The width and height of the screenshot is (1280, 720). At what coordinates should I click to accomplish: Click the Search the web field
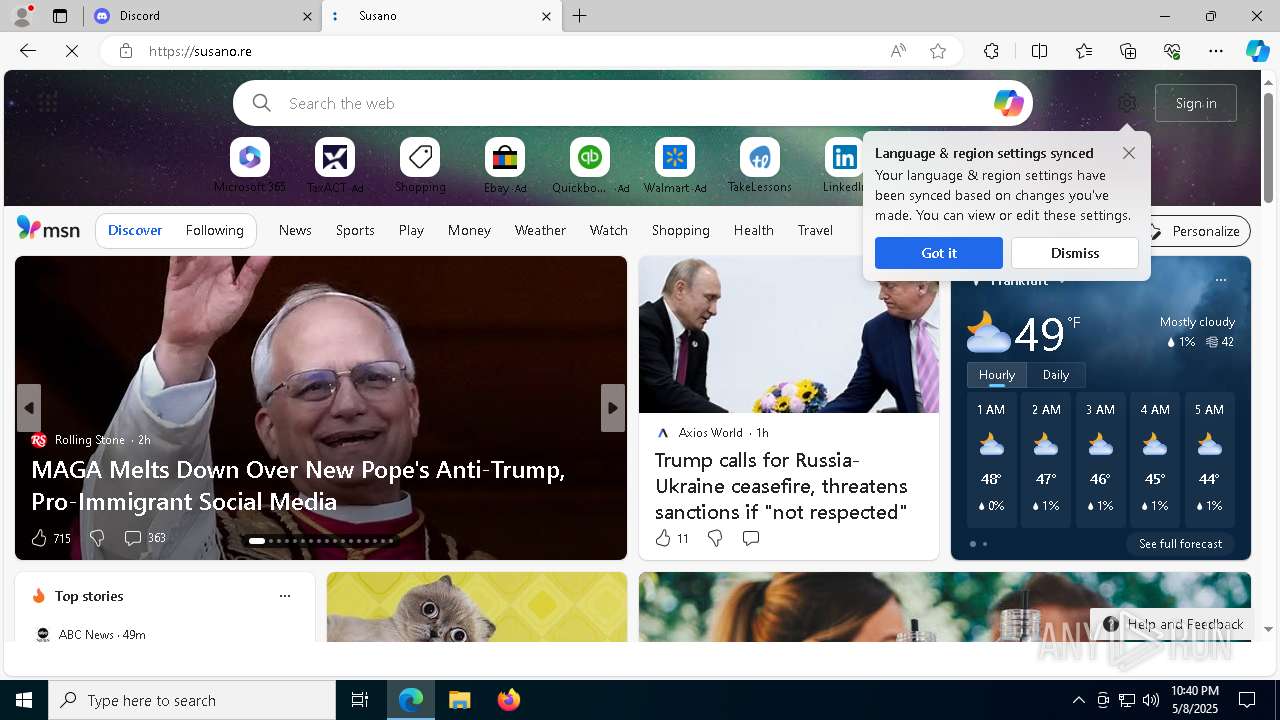coord(635,103)
